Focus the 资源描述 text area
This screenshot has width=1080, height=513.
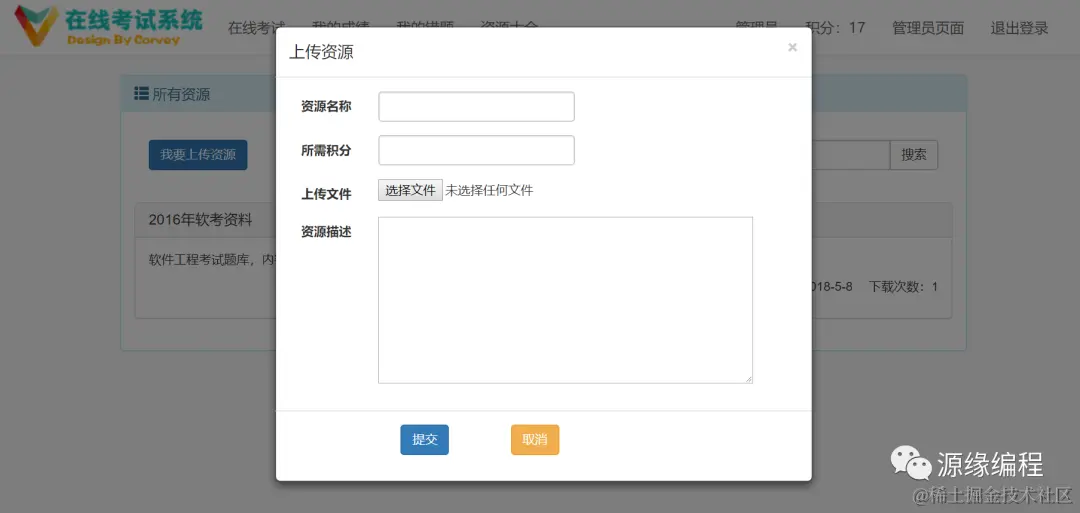(x=565, y=300)
